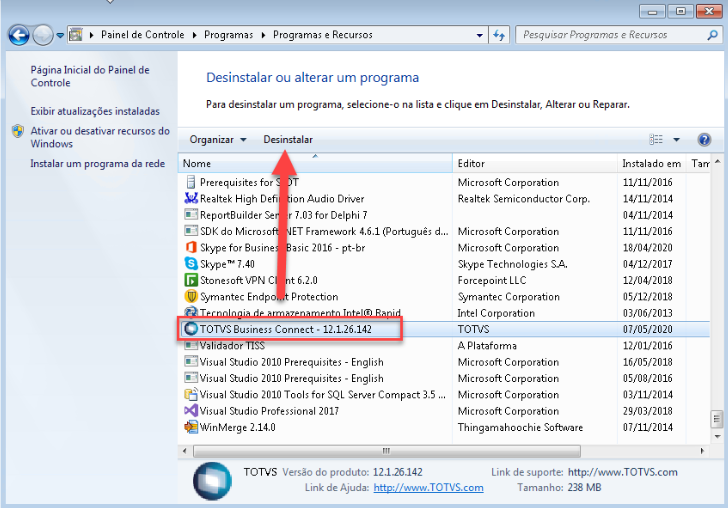The width and height of the screenshot is (728, 508).
Task: Click Thingamahoochie Software editor cell
Action: click(x=520, y=427)
